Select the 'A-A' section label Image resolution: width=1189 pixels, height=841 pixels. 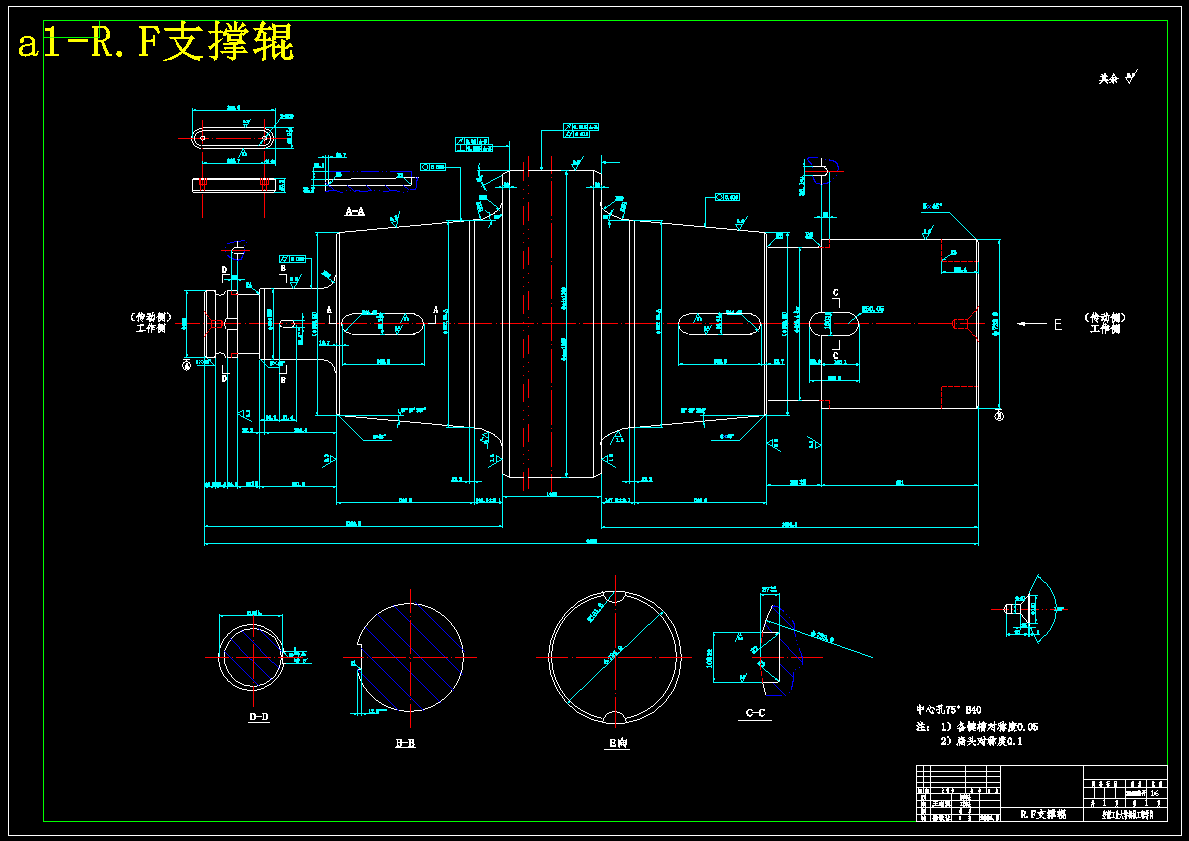coord(355,212)
